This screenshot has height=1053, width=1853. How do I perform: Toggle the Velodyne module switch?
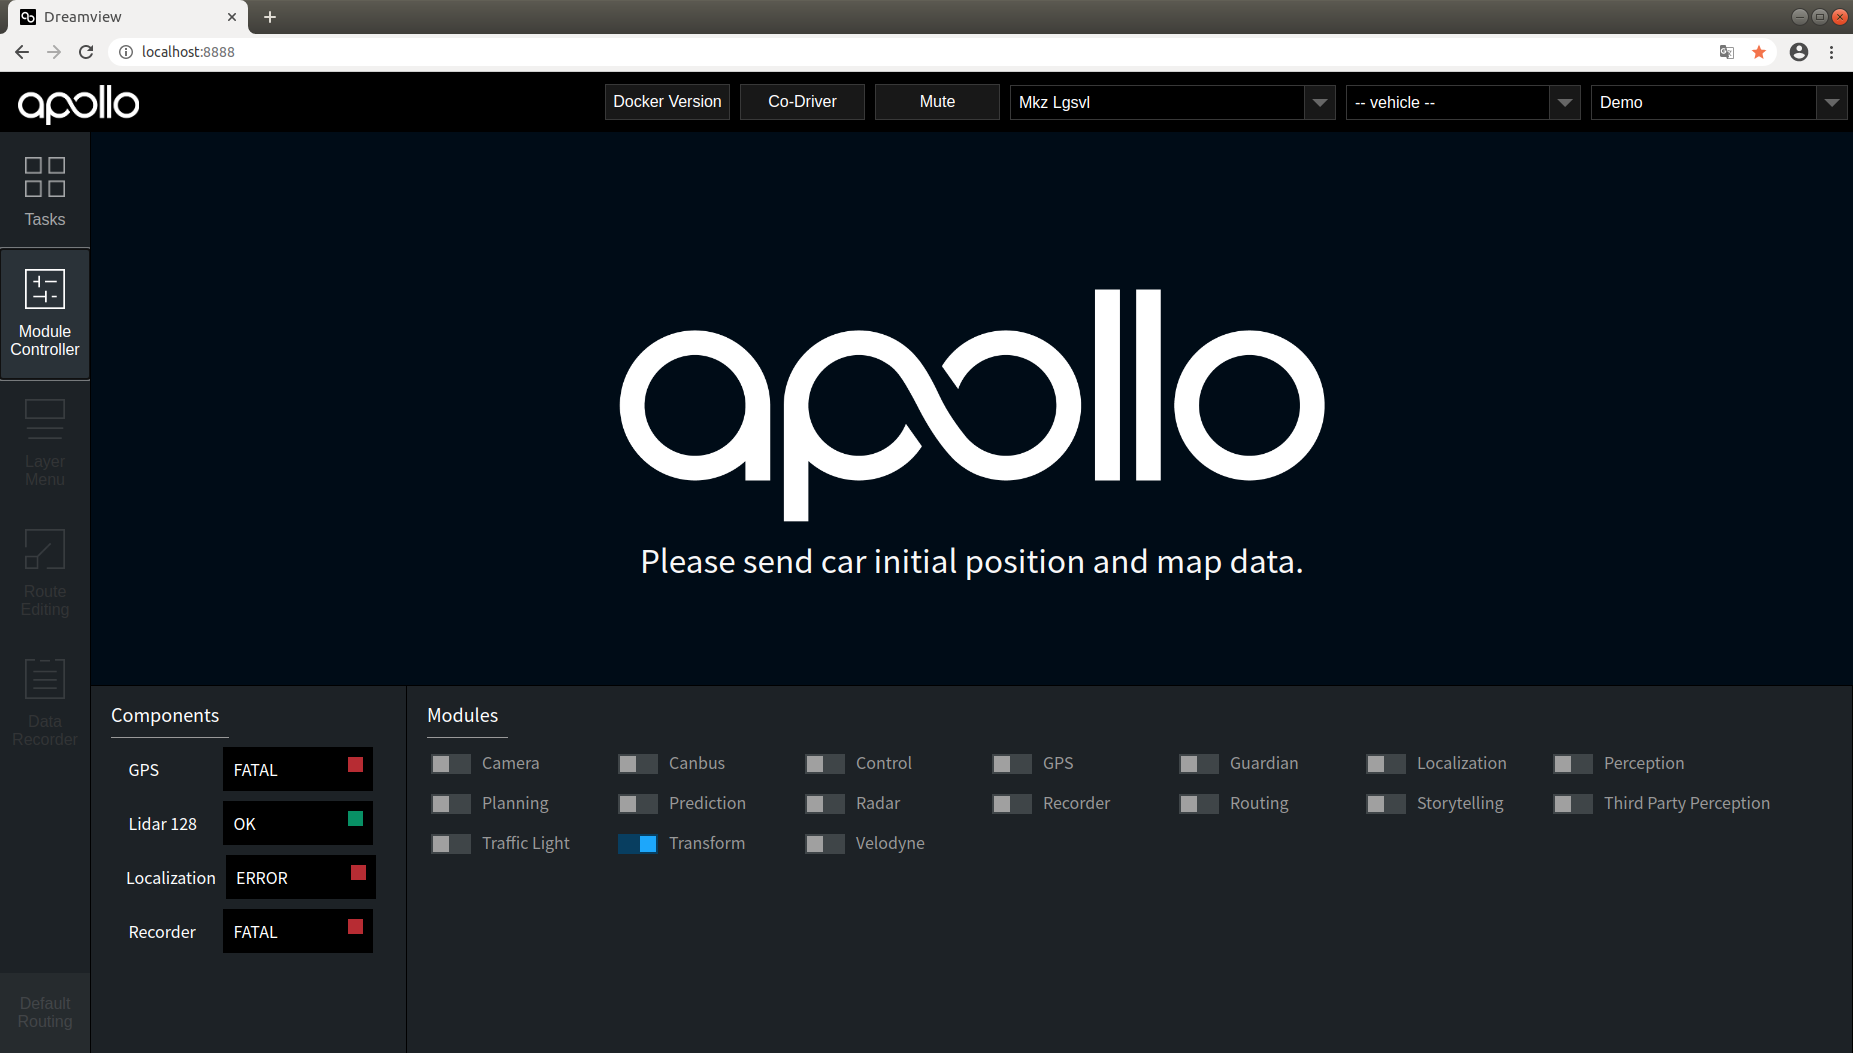[x=825, y=844]
